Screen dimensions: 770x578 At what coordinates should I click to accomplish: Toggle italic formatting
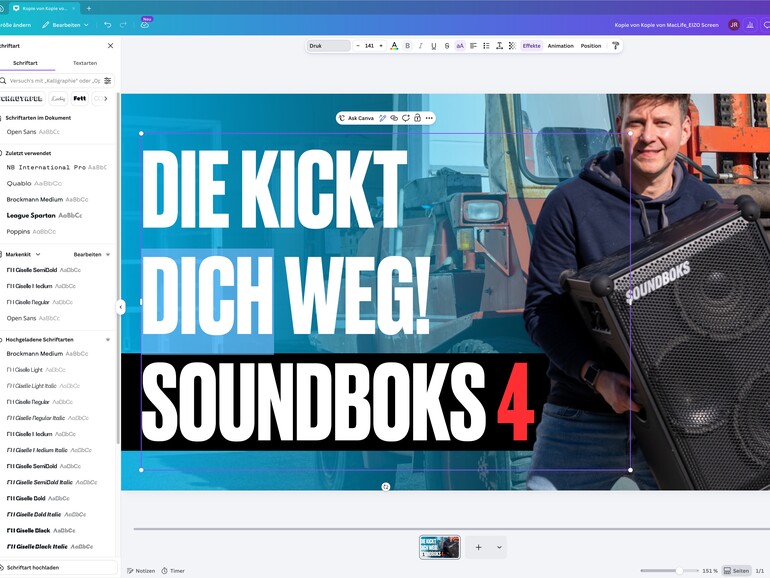click(420, 46)
